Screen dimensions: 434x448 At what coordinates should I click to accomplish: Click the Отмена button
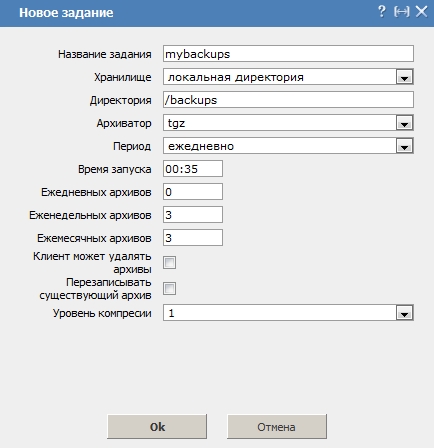pyautogui.click(x=277, y=427)
